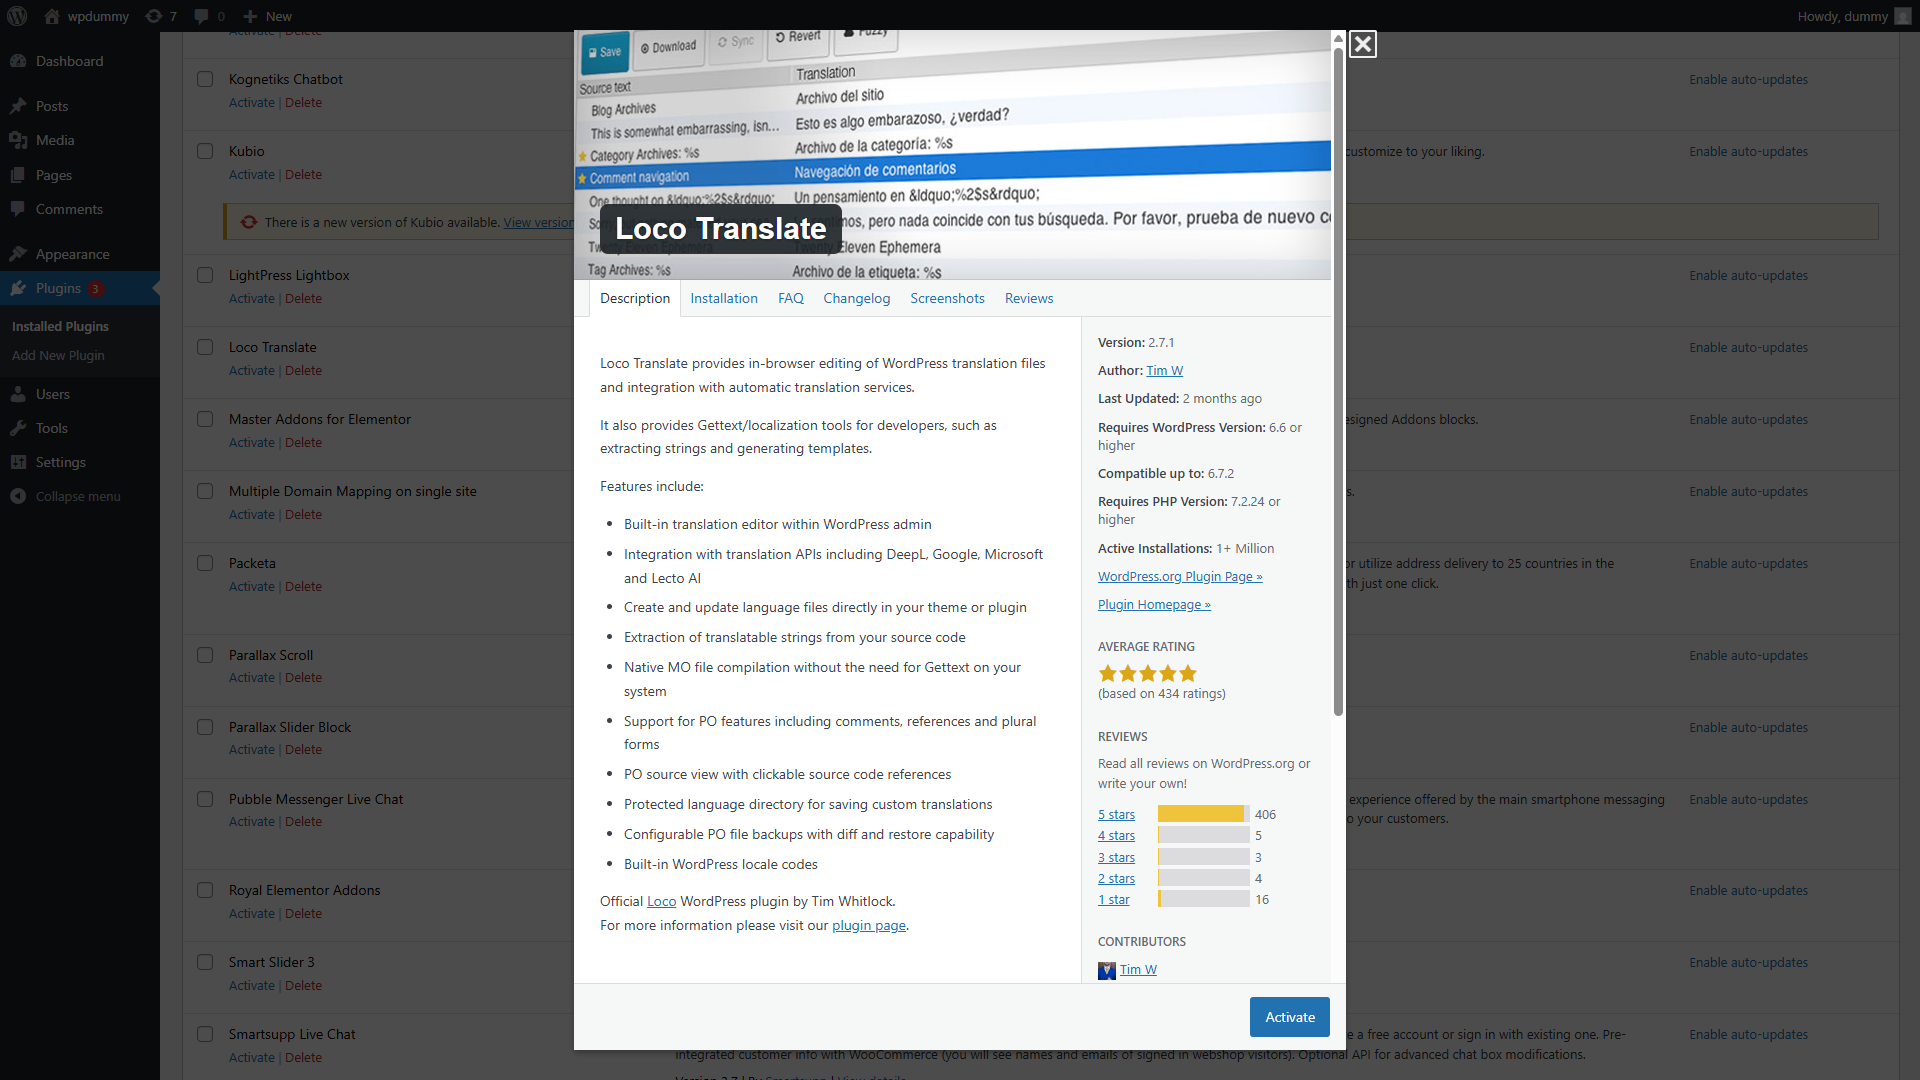Open 5 stars reviews link

tap(1116, 814)
